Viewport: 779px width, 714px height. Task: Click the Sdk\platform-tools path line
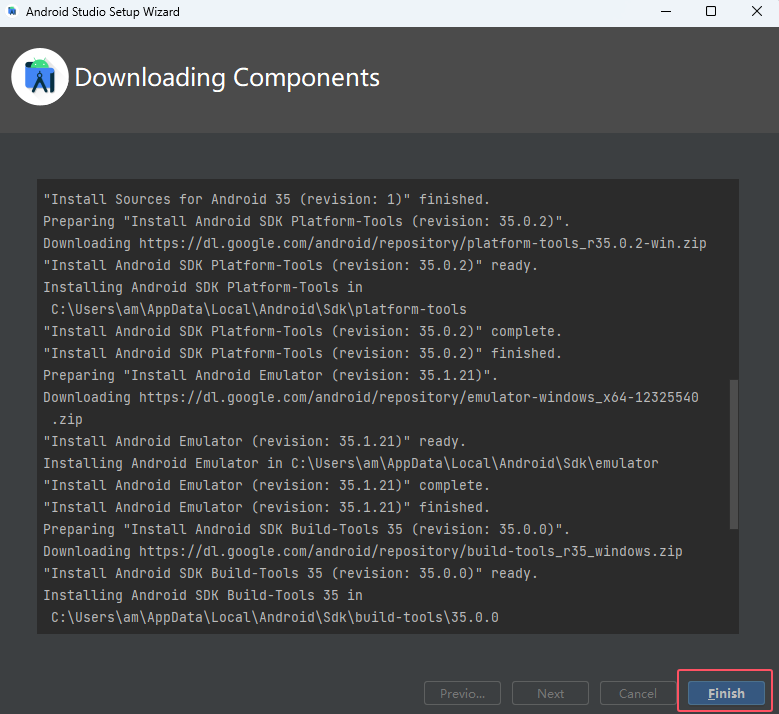(x=259, y=310)
